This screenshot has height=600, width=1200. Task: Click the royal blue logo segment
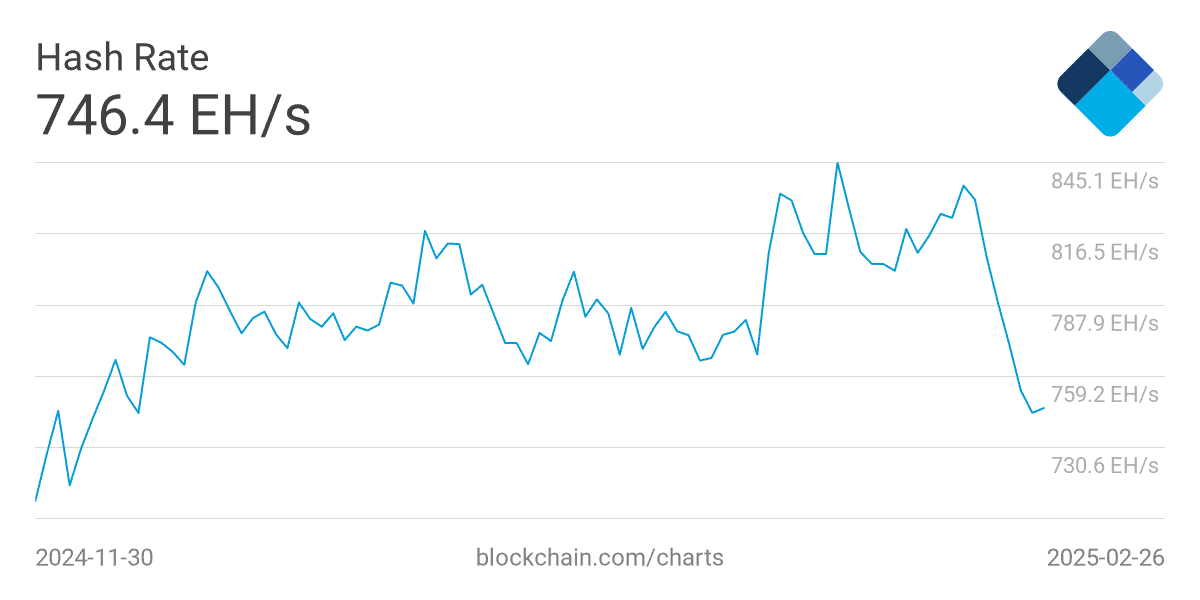[x=1133, y=69]
